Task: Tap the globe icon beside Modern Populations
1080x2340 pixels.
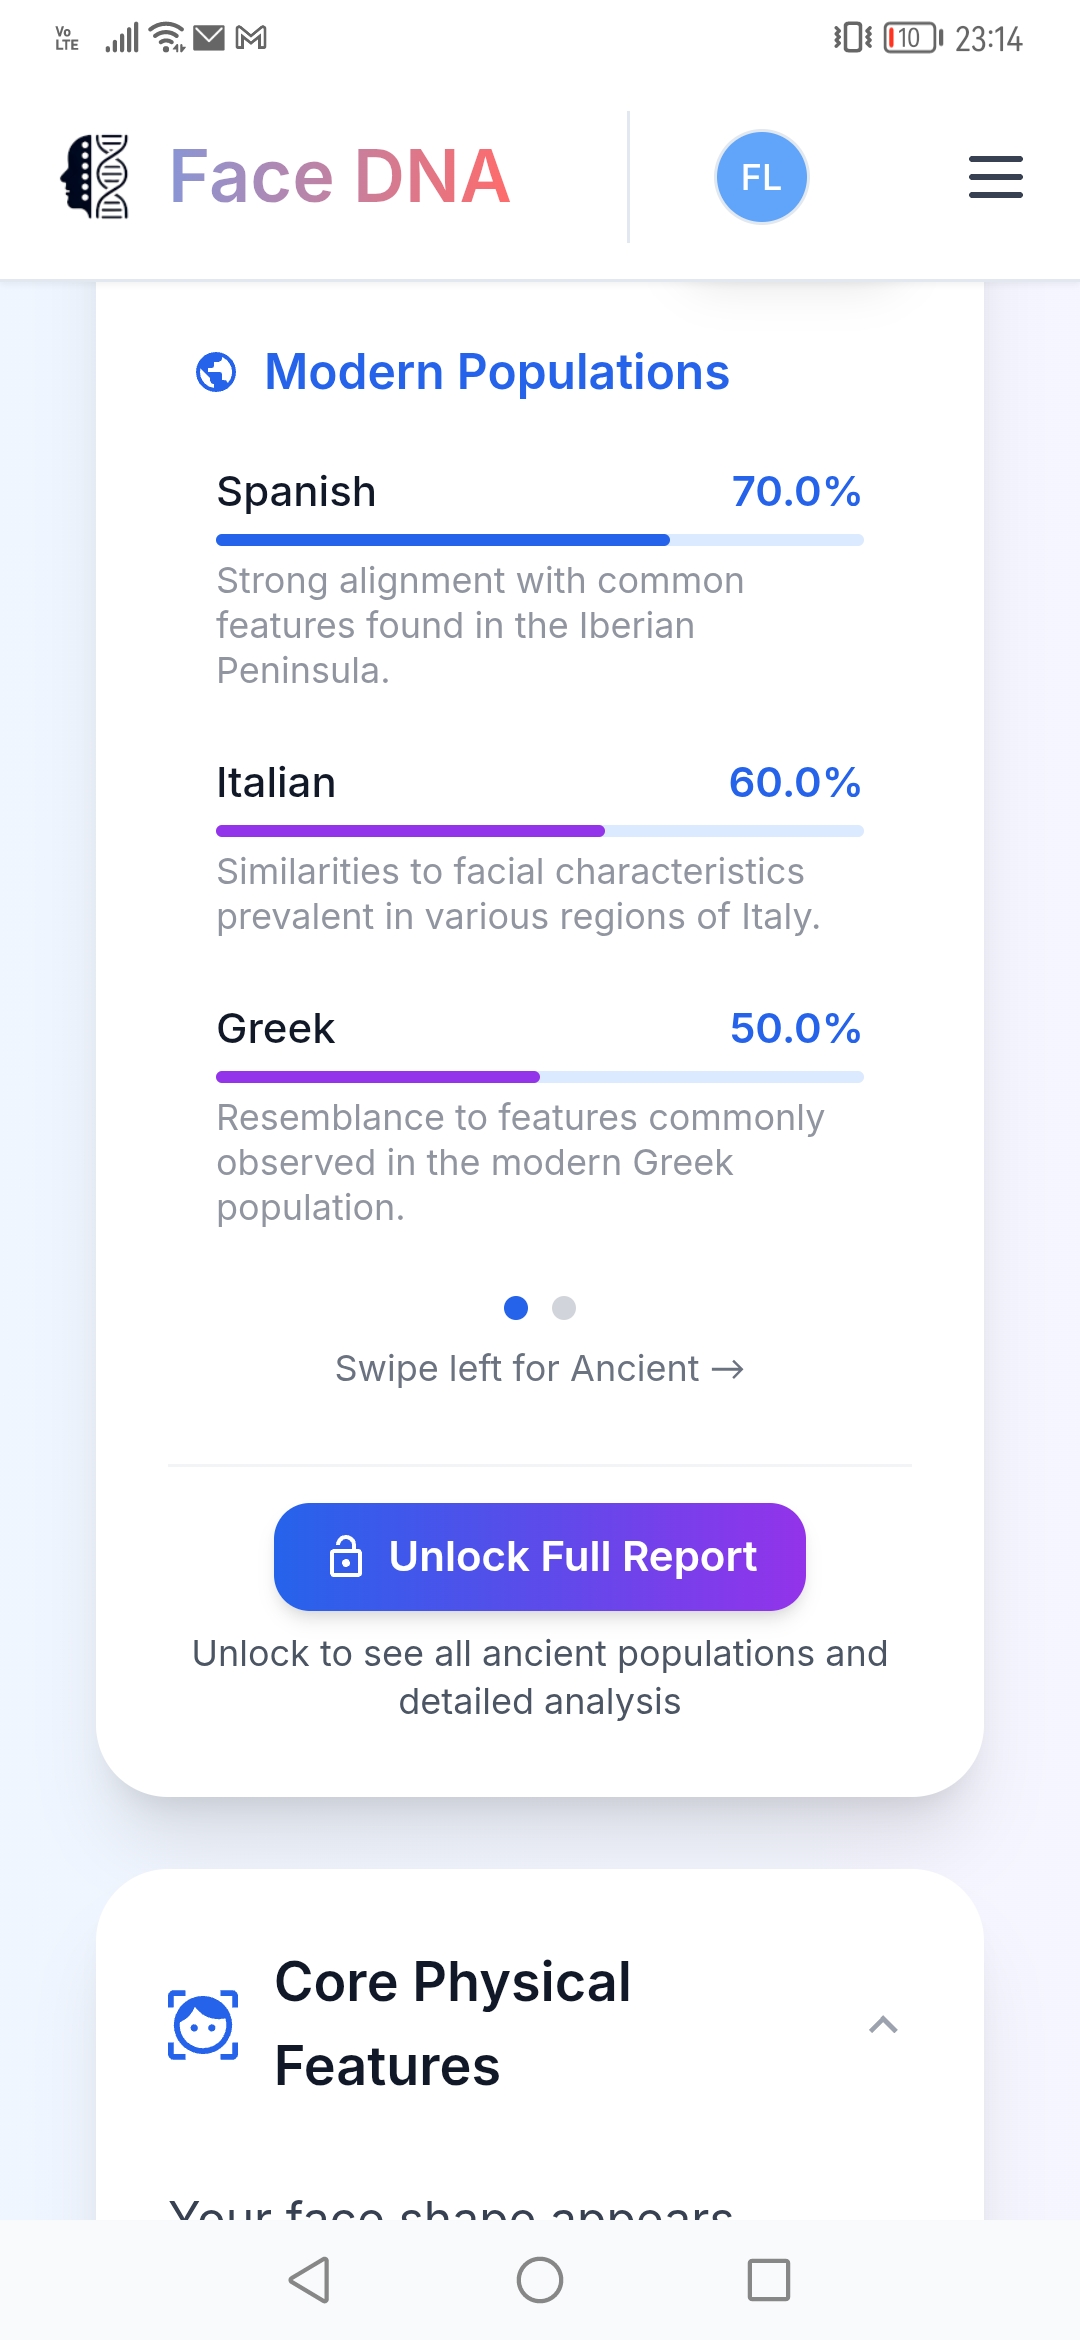Action: 216,372
